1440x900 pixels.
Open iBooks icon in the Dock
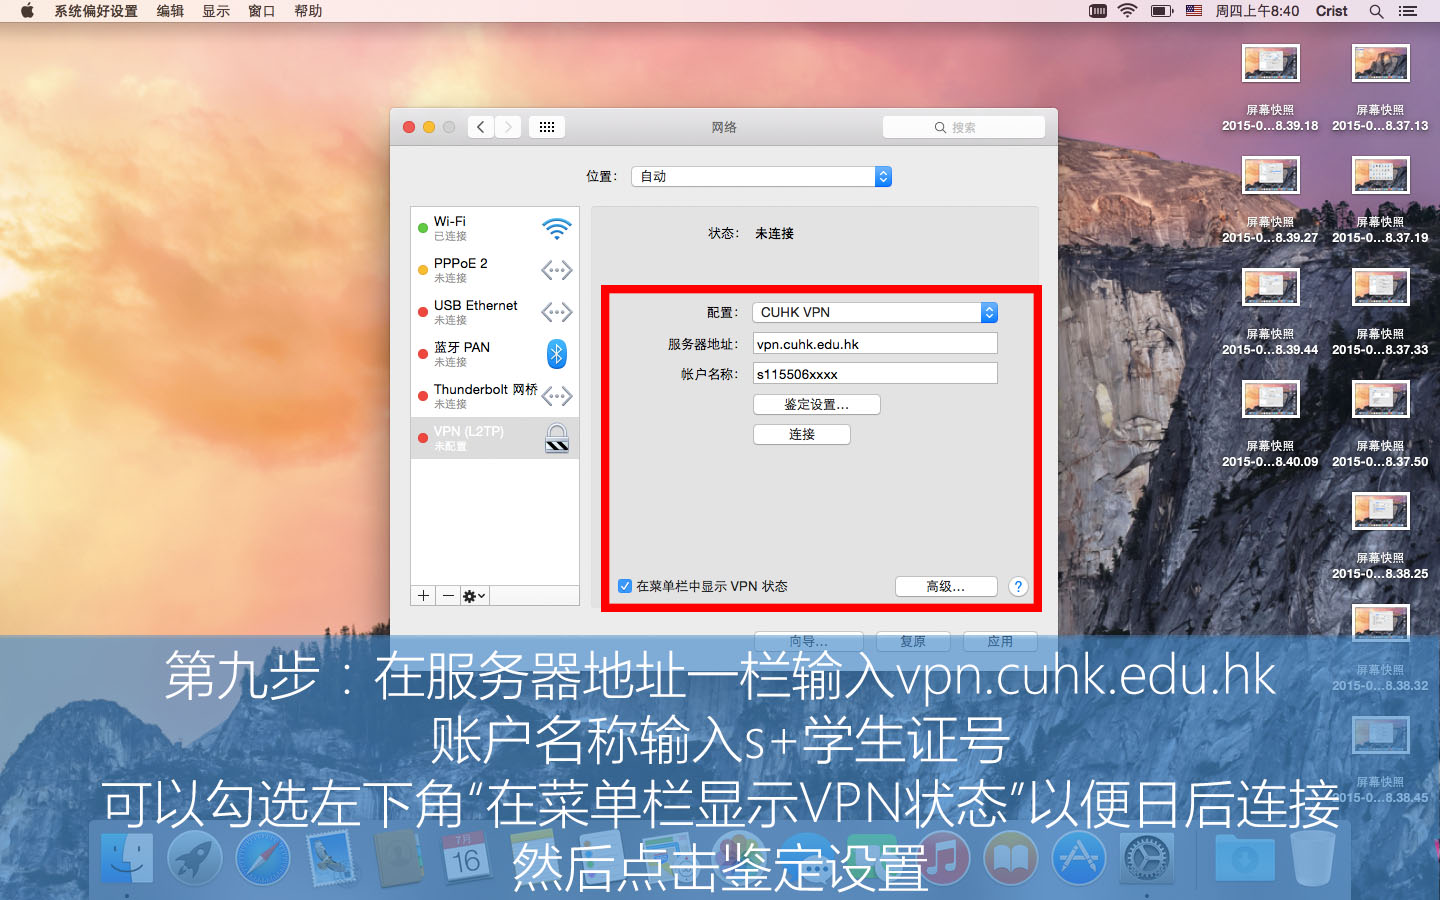click(x=1011, y=858)
